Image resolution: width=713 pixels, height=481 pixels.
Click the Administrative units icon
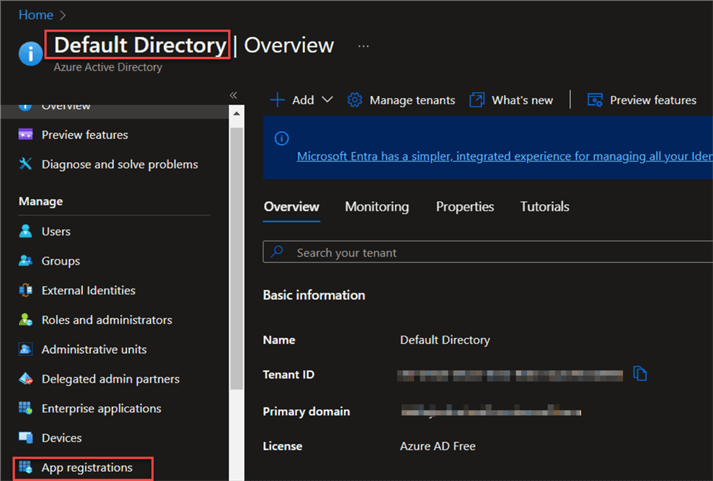[26, 349]
